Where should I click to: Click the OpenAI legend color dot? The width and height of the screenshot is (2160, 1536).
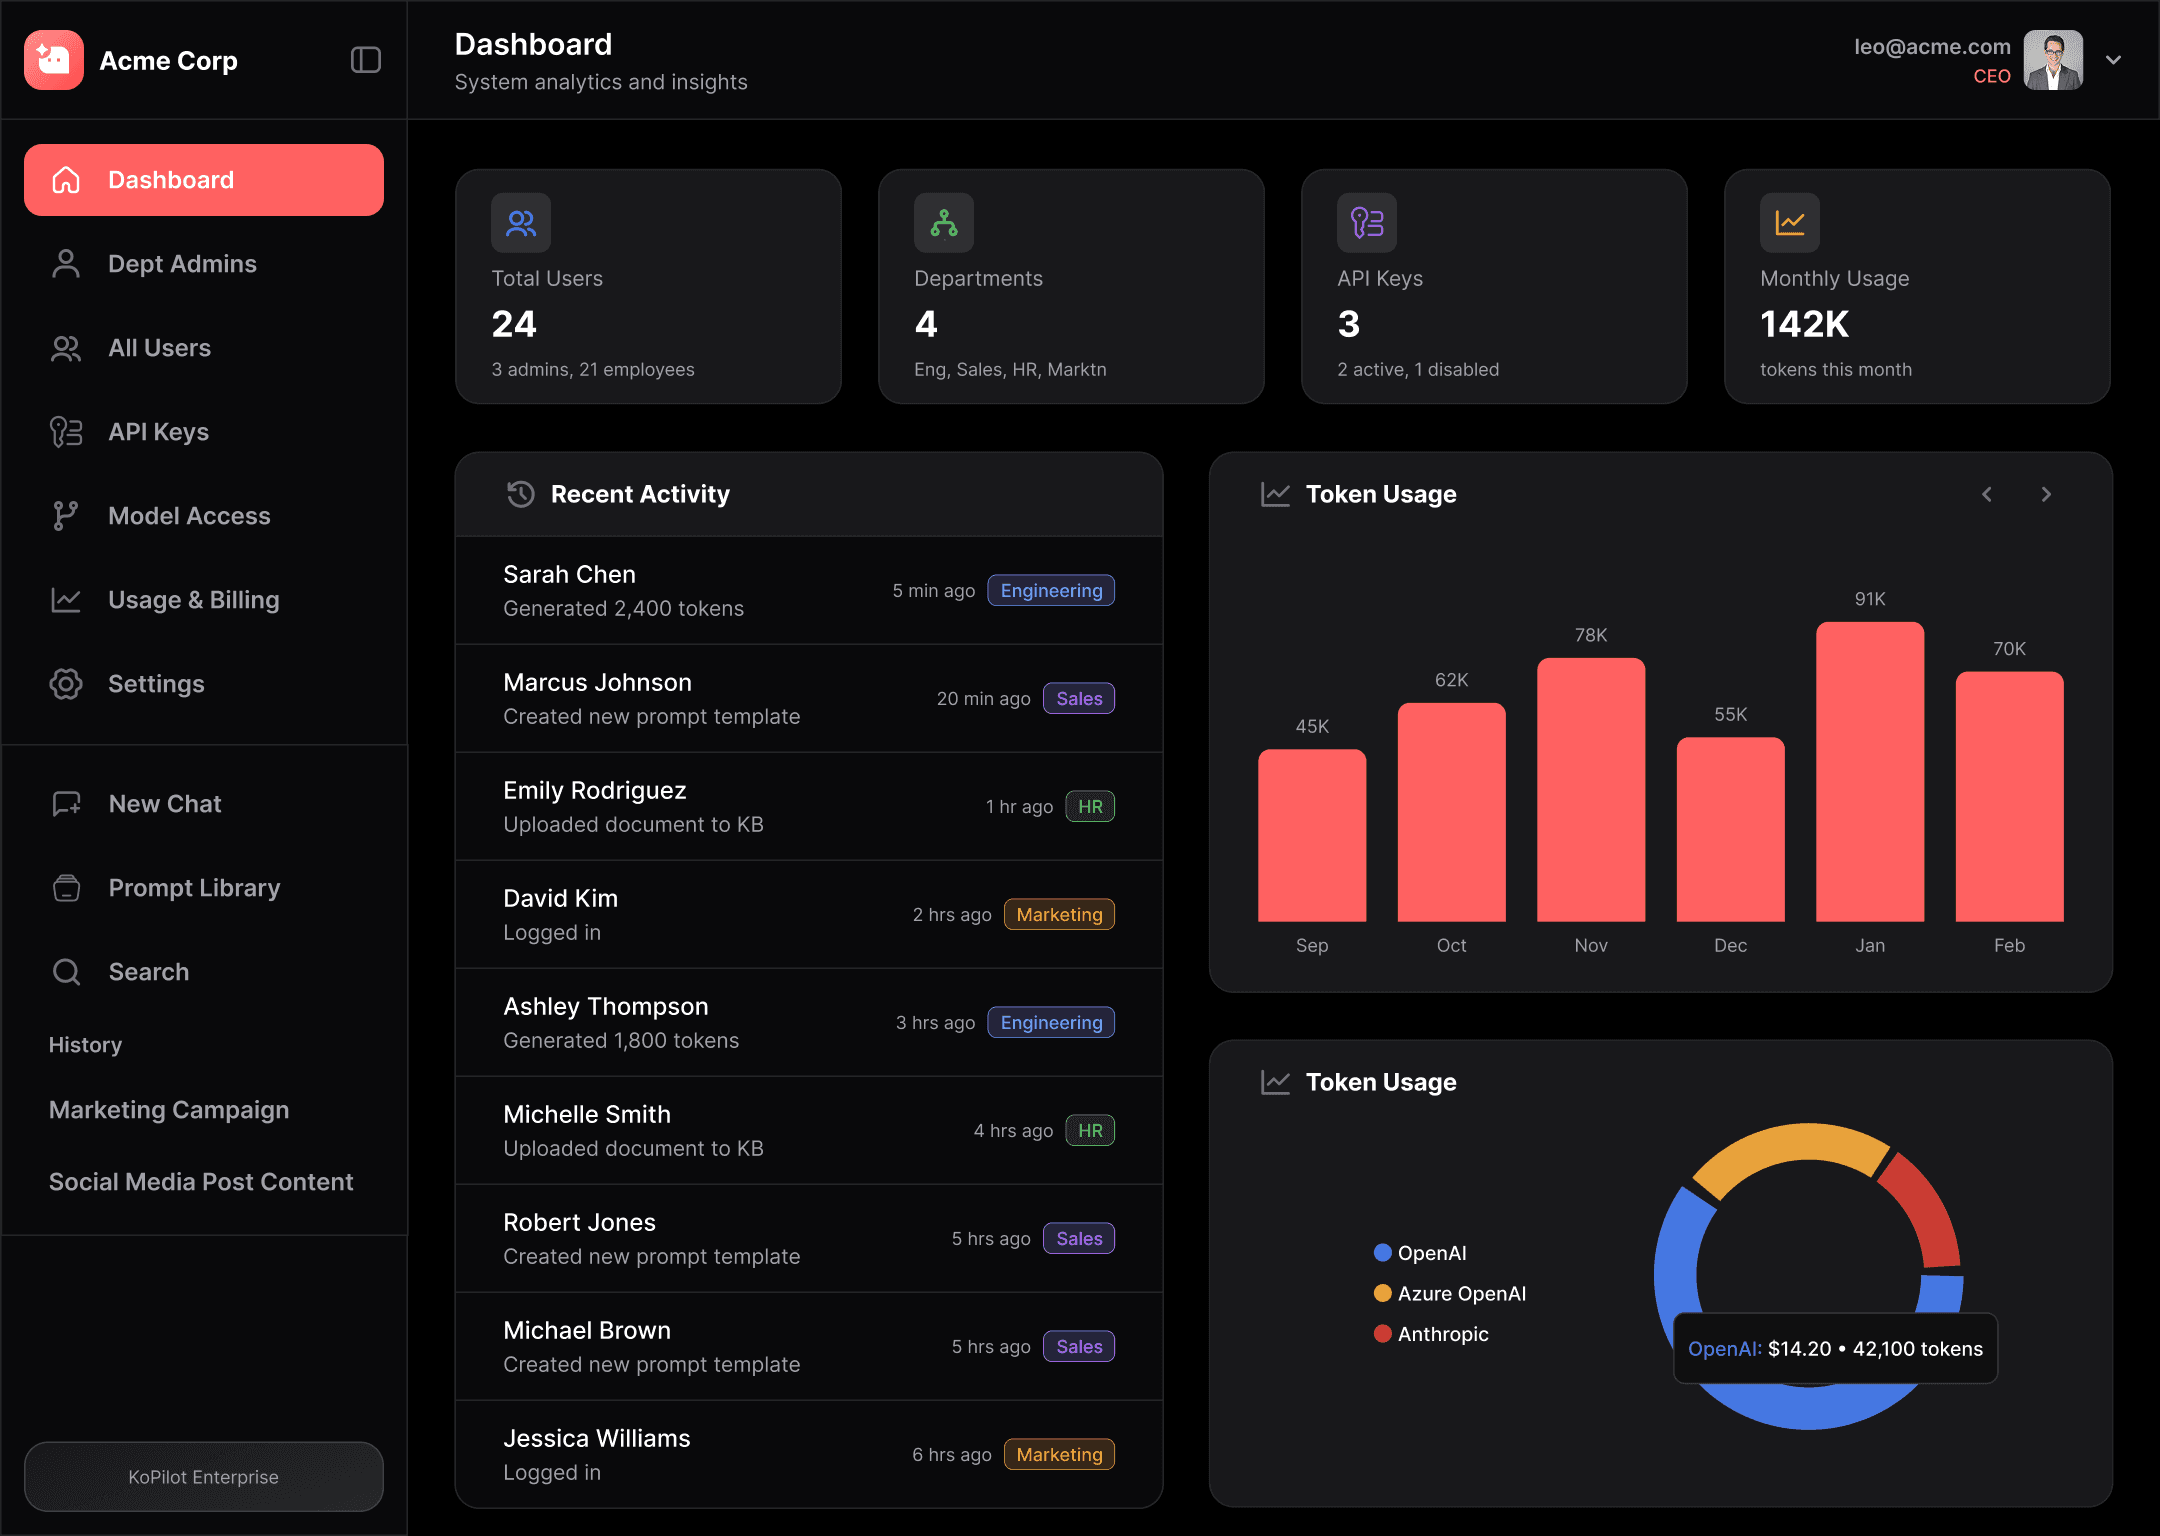(x=1383, y=1253)
